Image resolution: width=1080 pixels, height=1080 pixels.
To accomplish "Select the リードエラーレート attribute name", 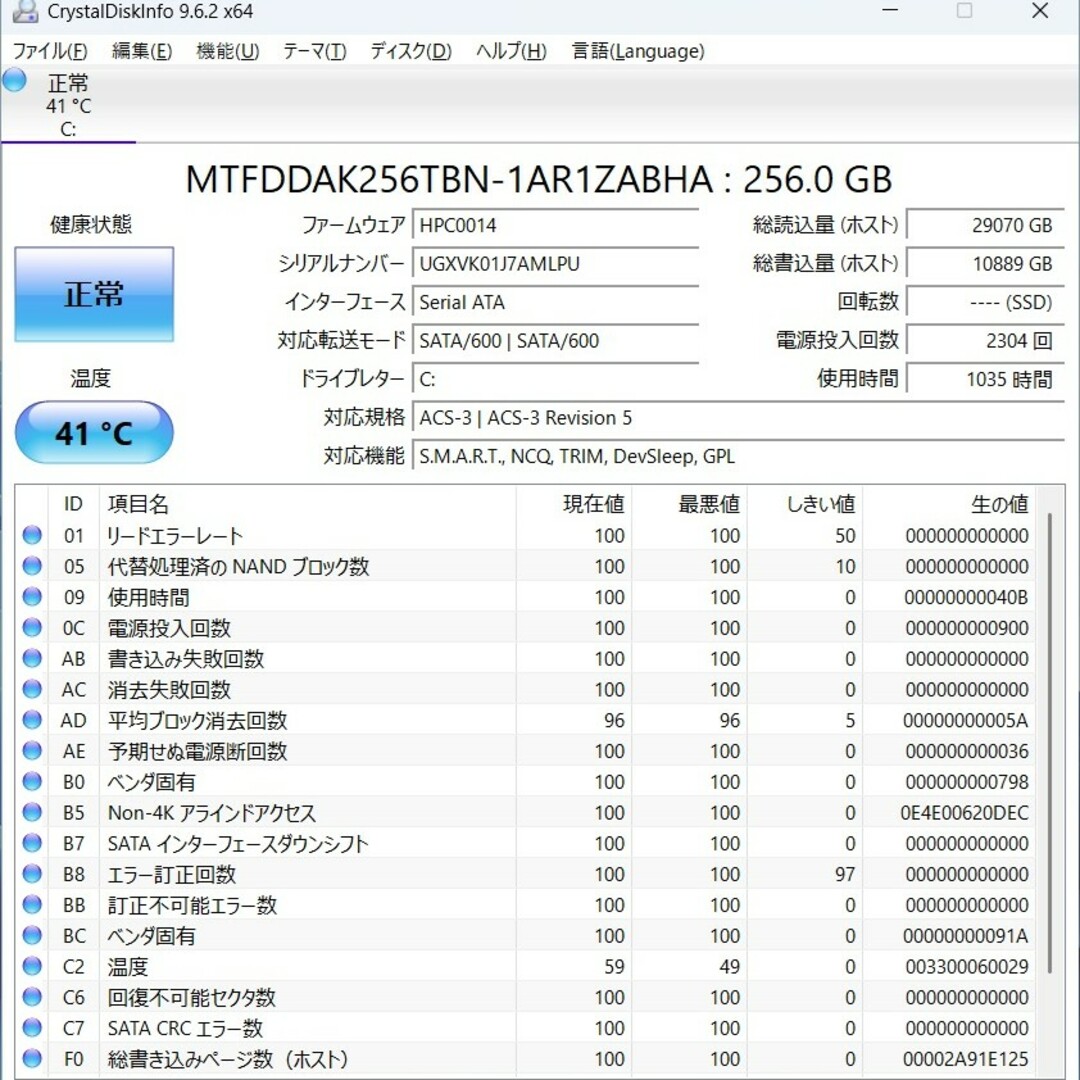I will click(175, 536).
